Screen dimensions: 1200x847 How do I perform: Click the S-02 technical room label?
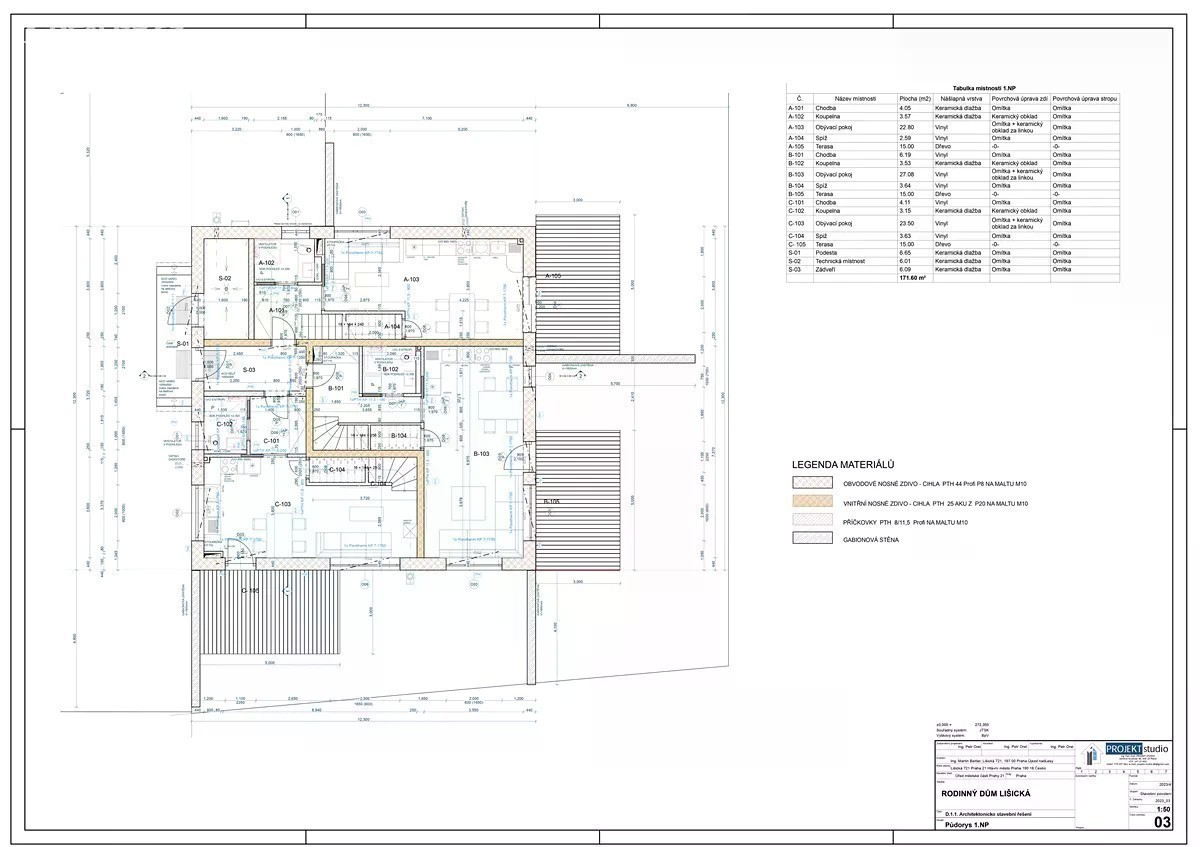[225, 277]
